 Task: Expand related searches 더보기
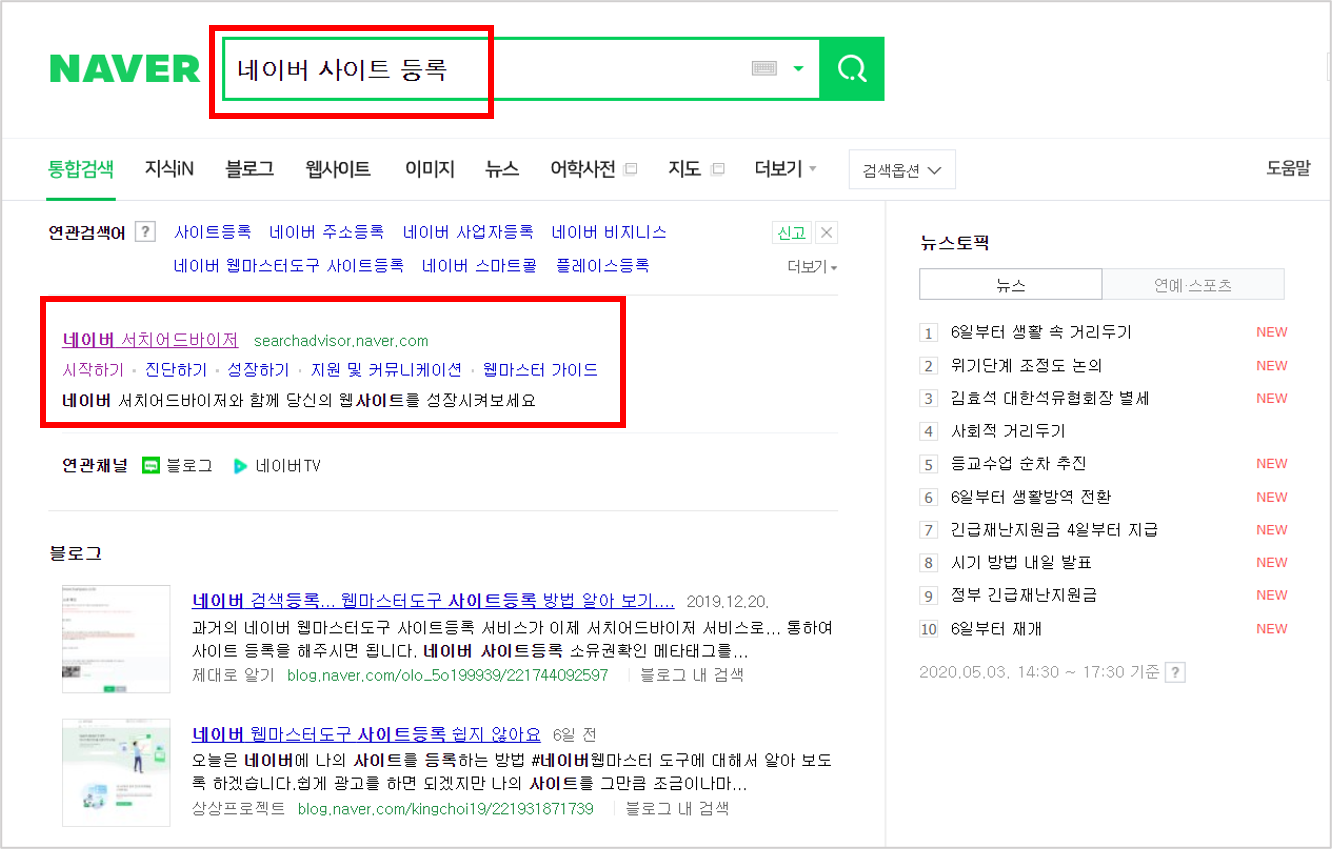(x=812, y=267)
